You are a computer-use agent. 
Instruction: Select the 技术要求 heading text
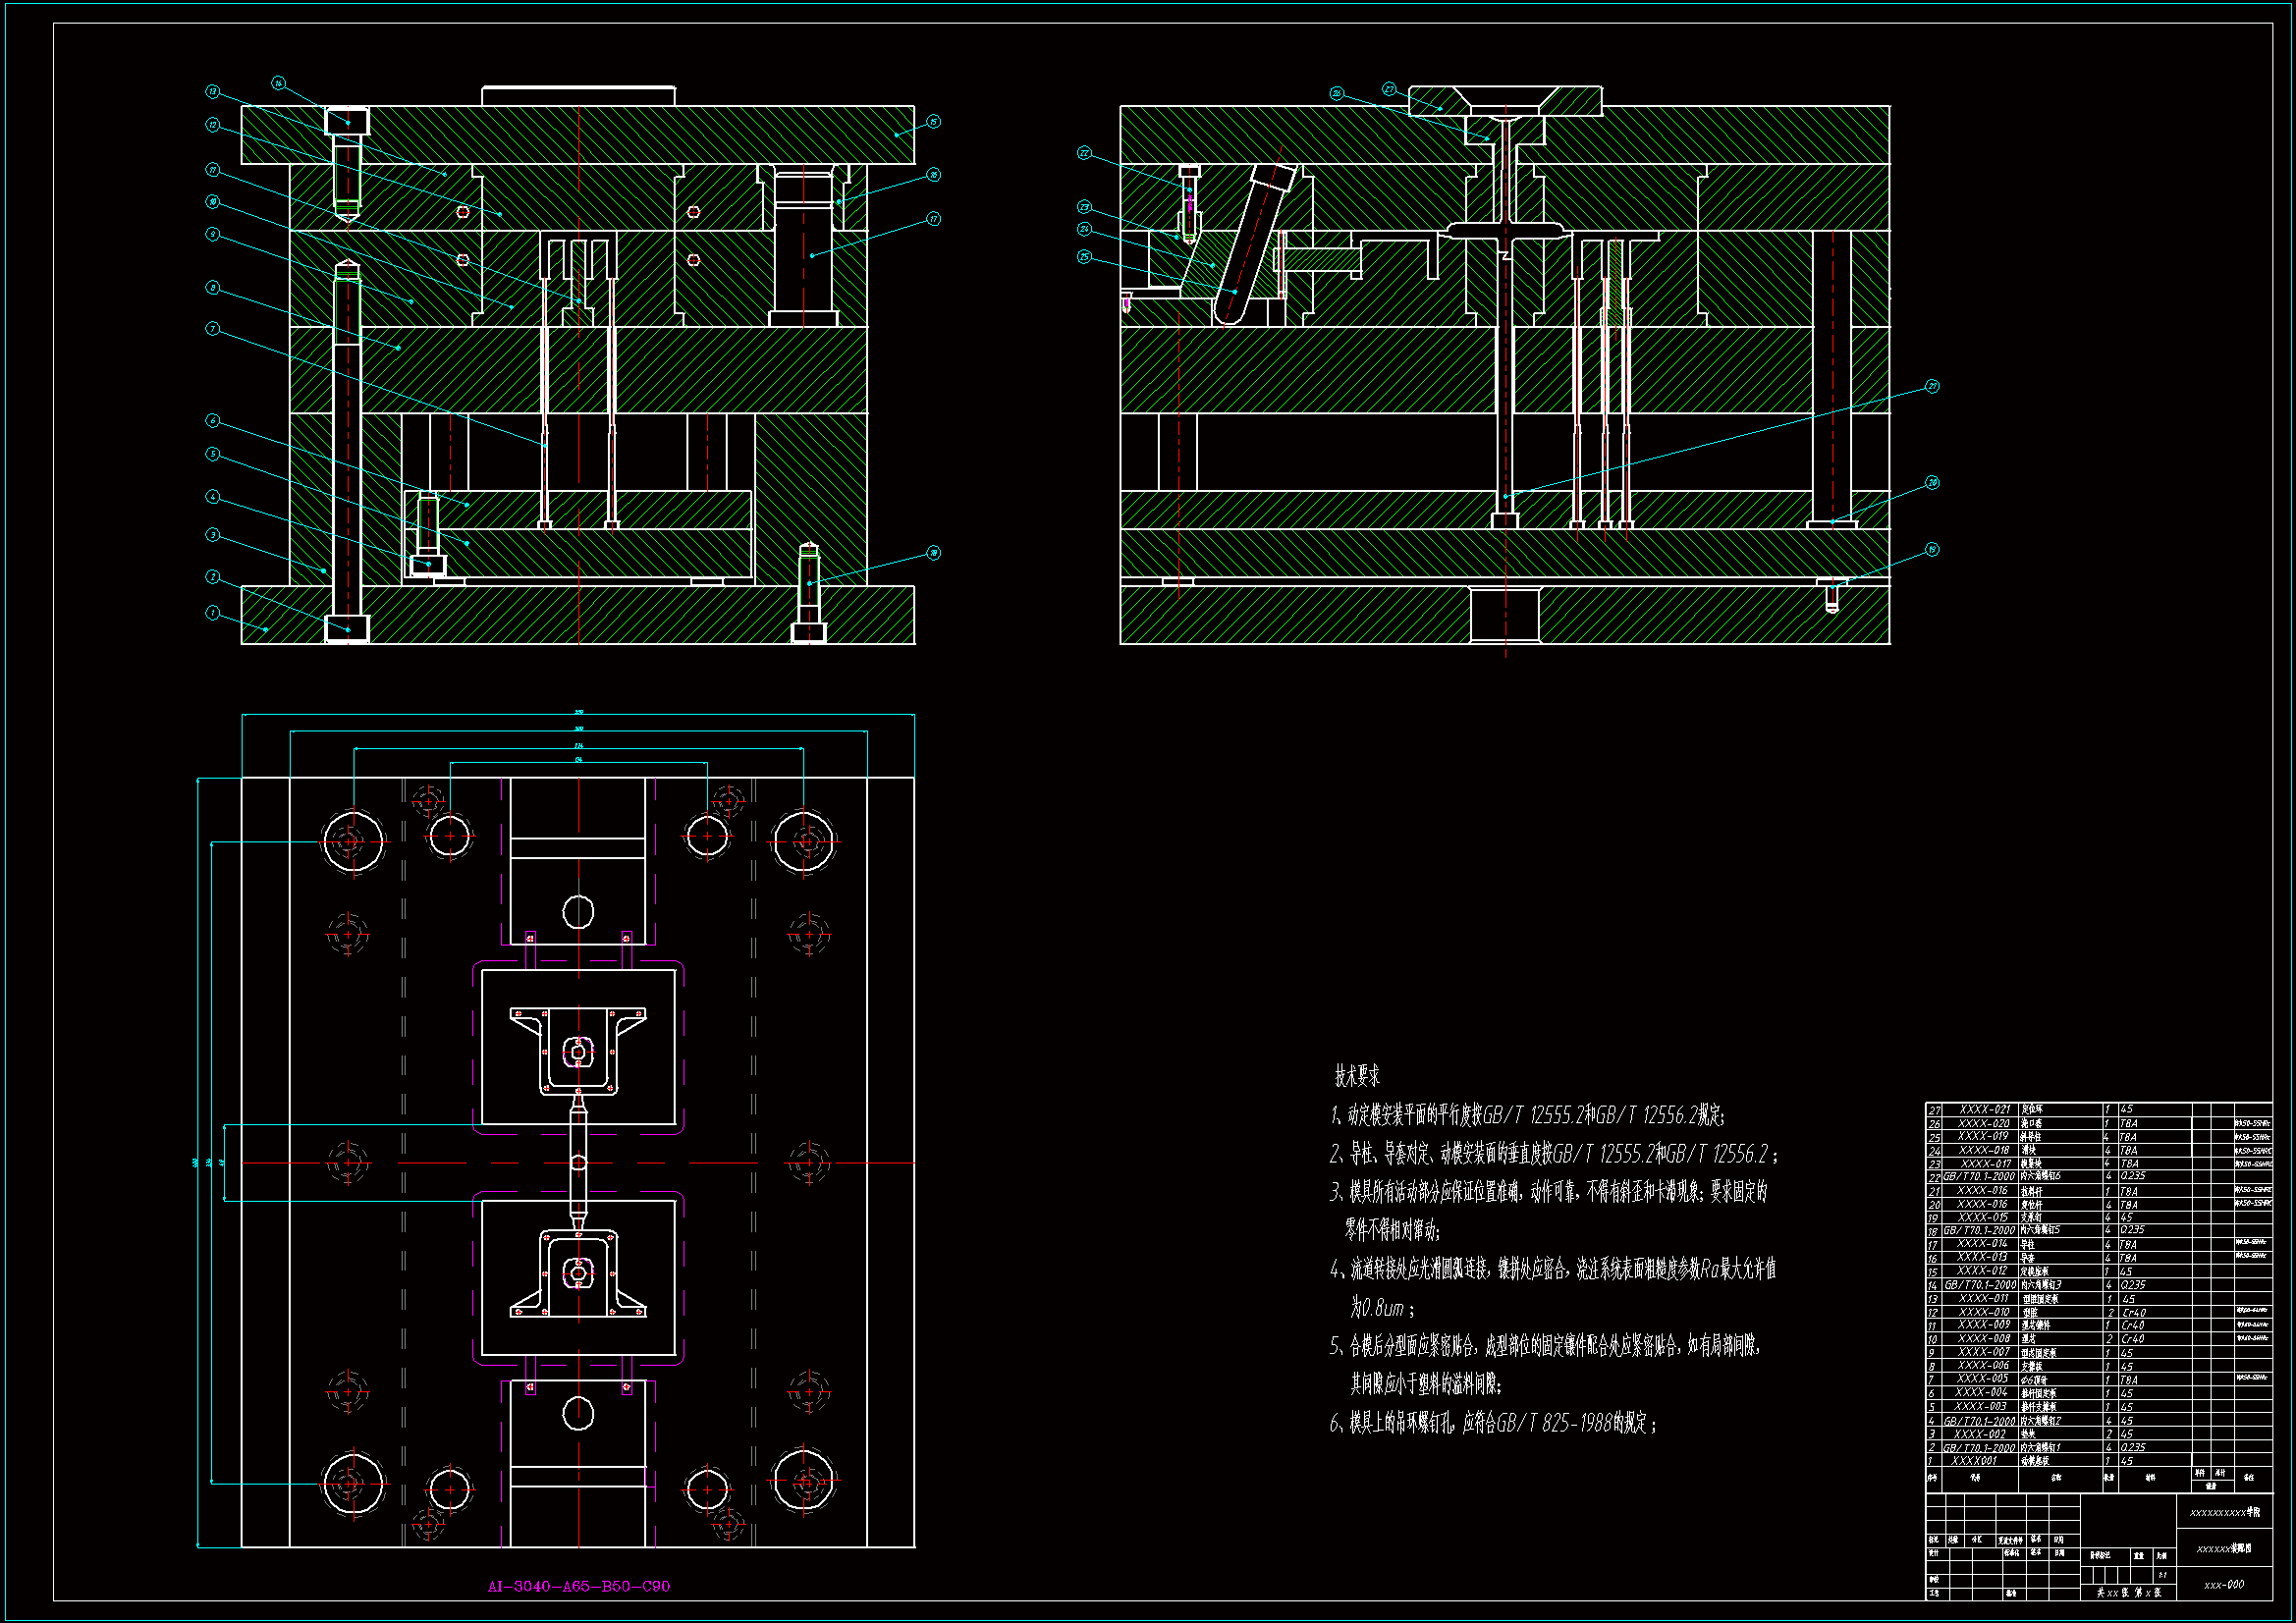coord(1357,1076)
